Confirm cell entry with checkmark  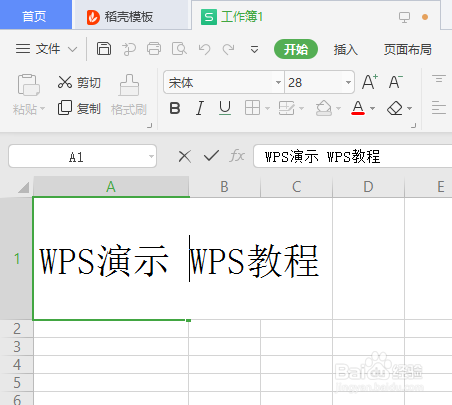pyautogui.click(x=211, y=156)
